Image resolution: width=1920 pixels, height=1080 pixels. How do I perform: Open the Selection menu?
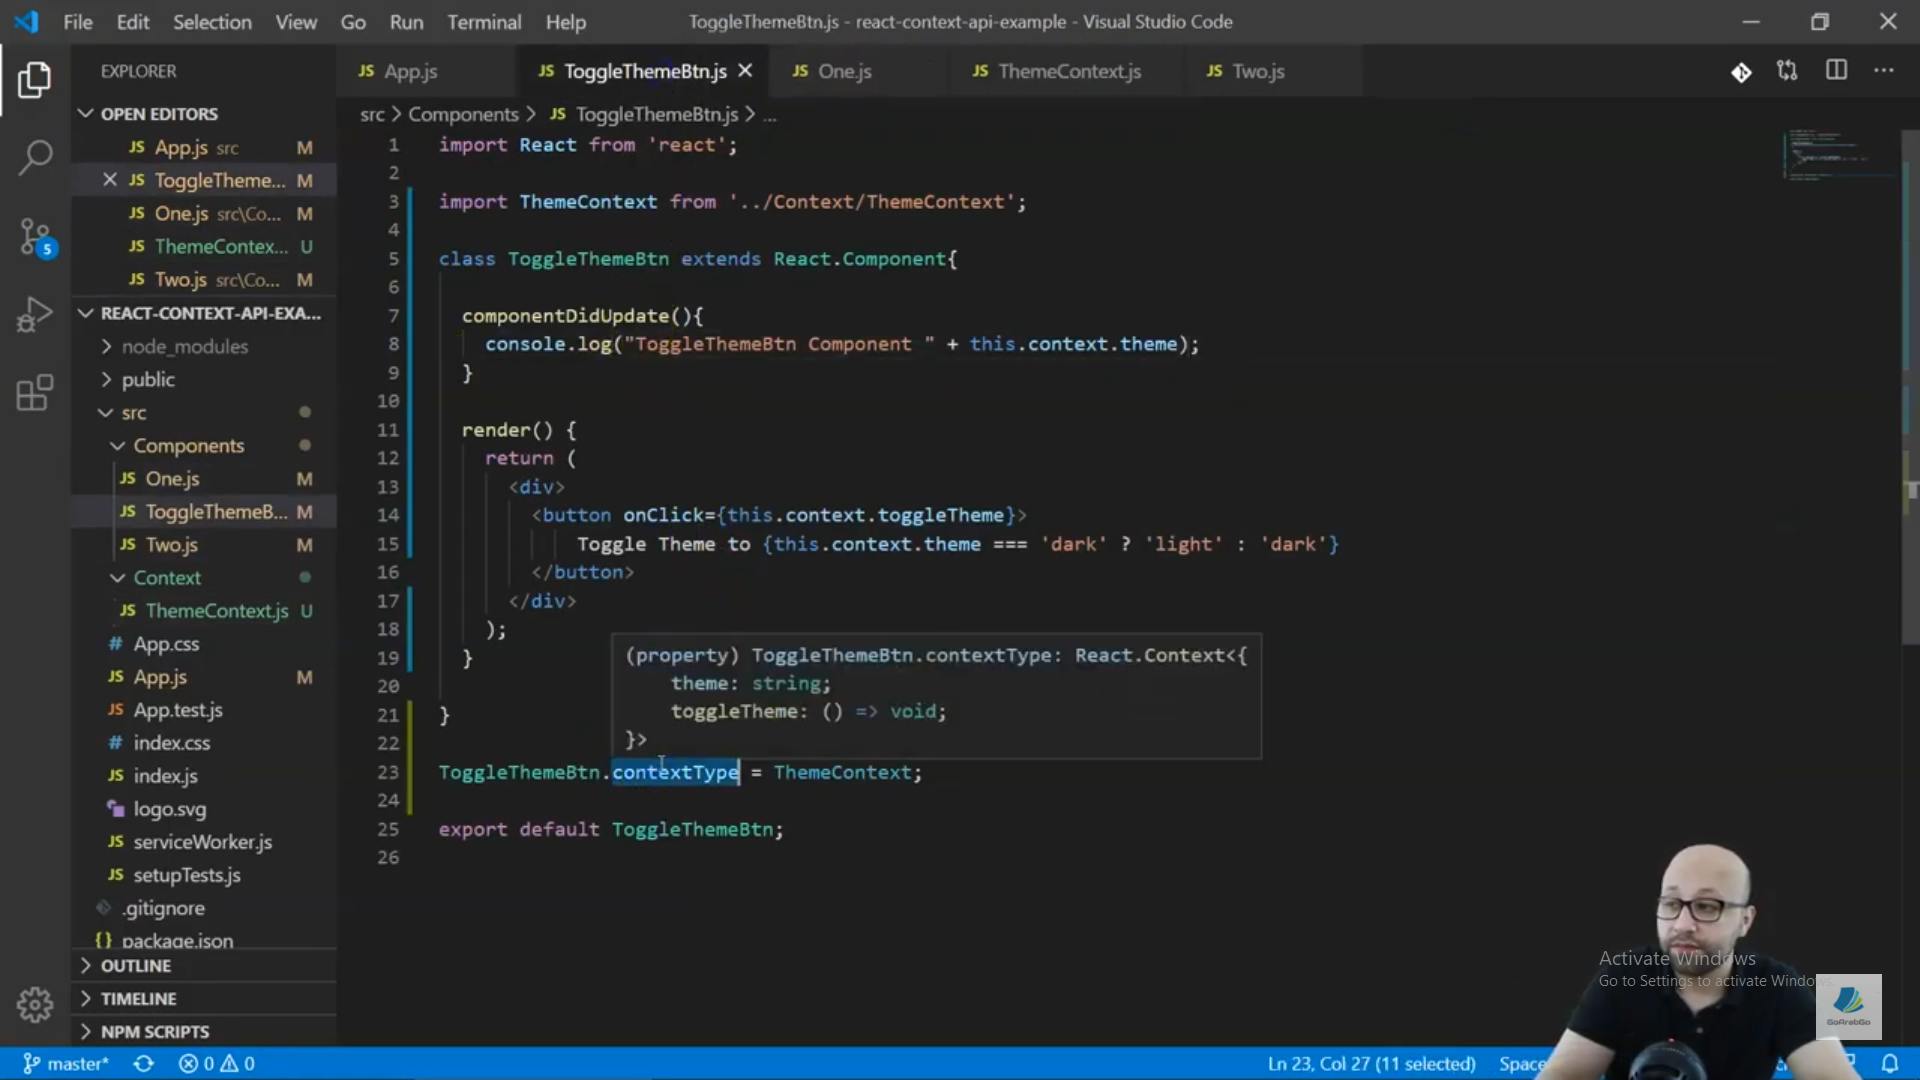[212, 22]
